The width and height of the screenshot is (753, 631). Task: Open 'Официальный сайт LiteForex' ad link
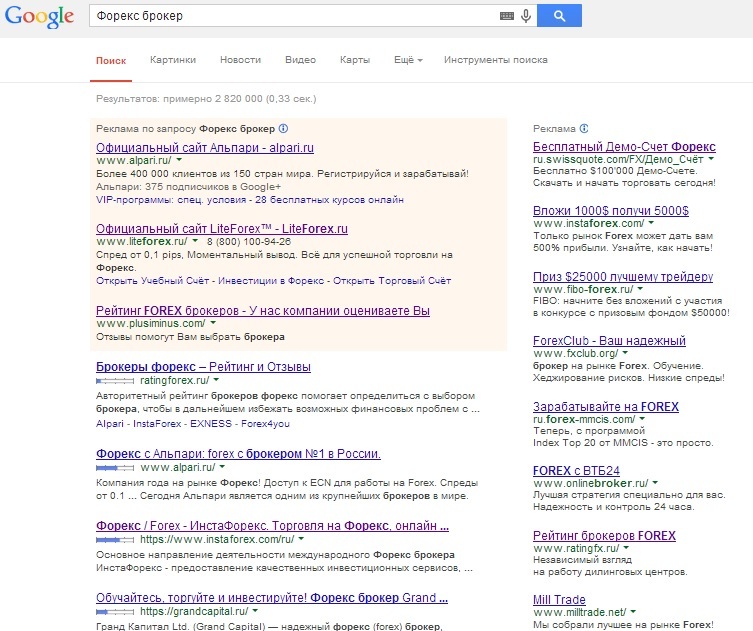point(222,229)
